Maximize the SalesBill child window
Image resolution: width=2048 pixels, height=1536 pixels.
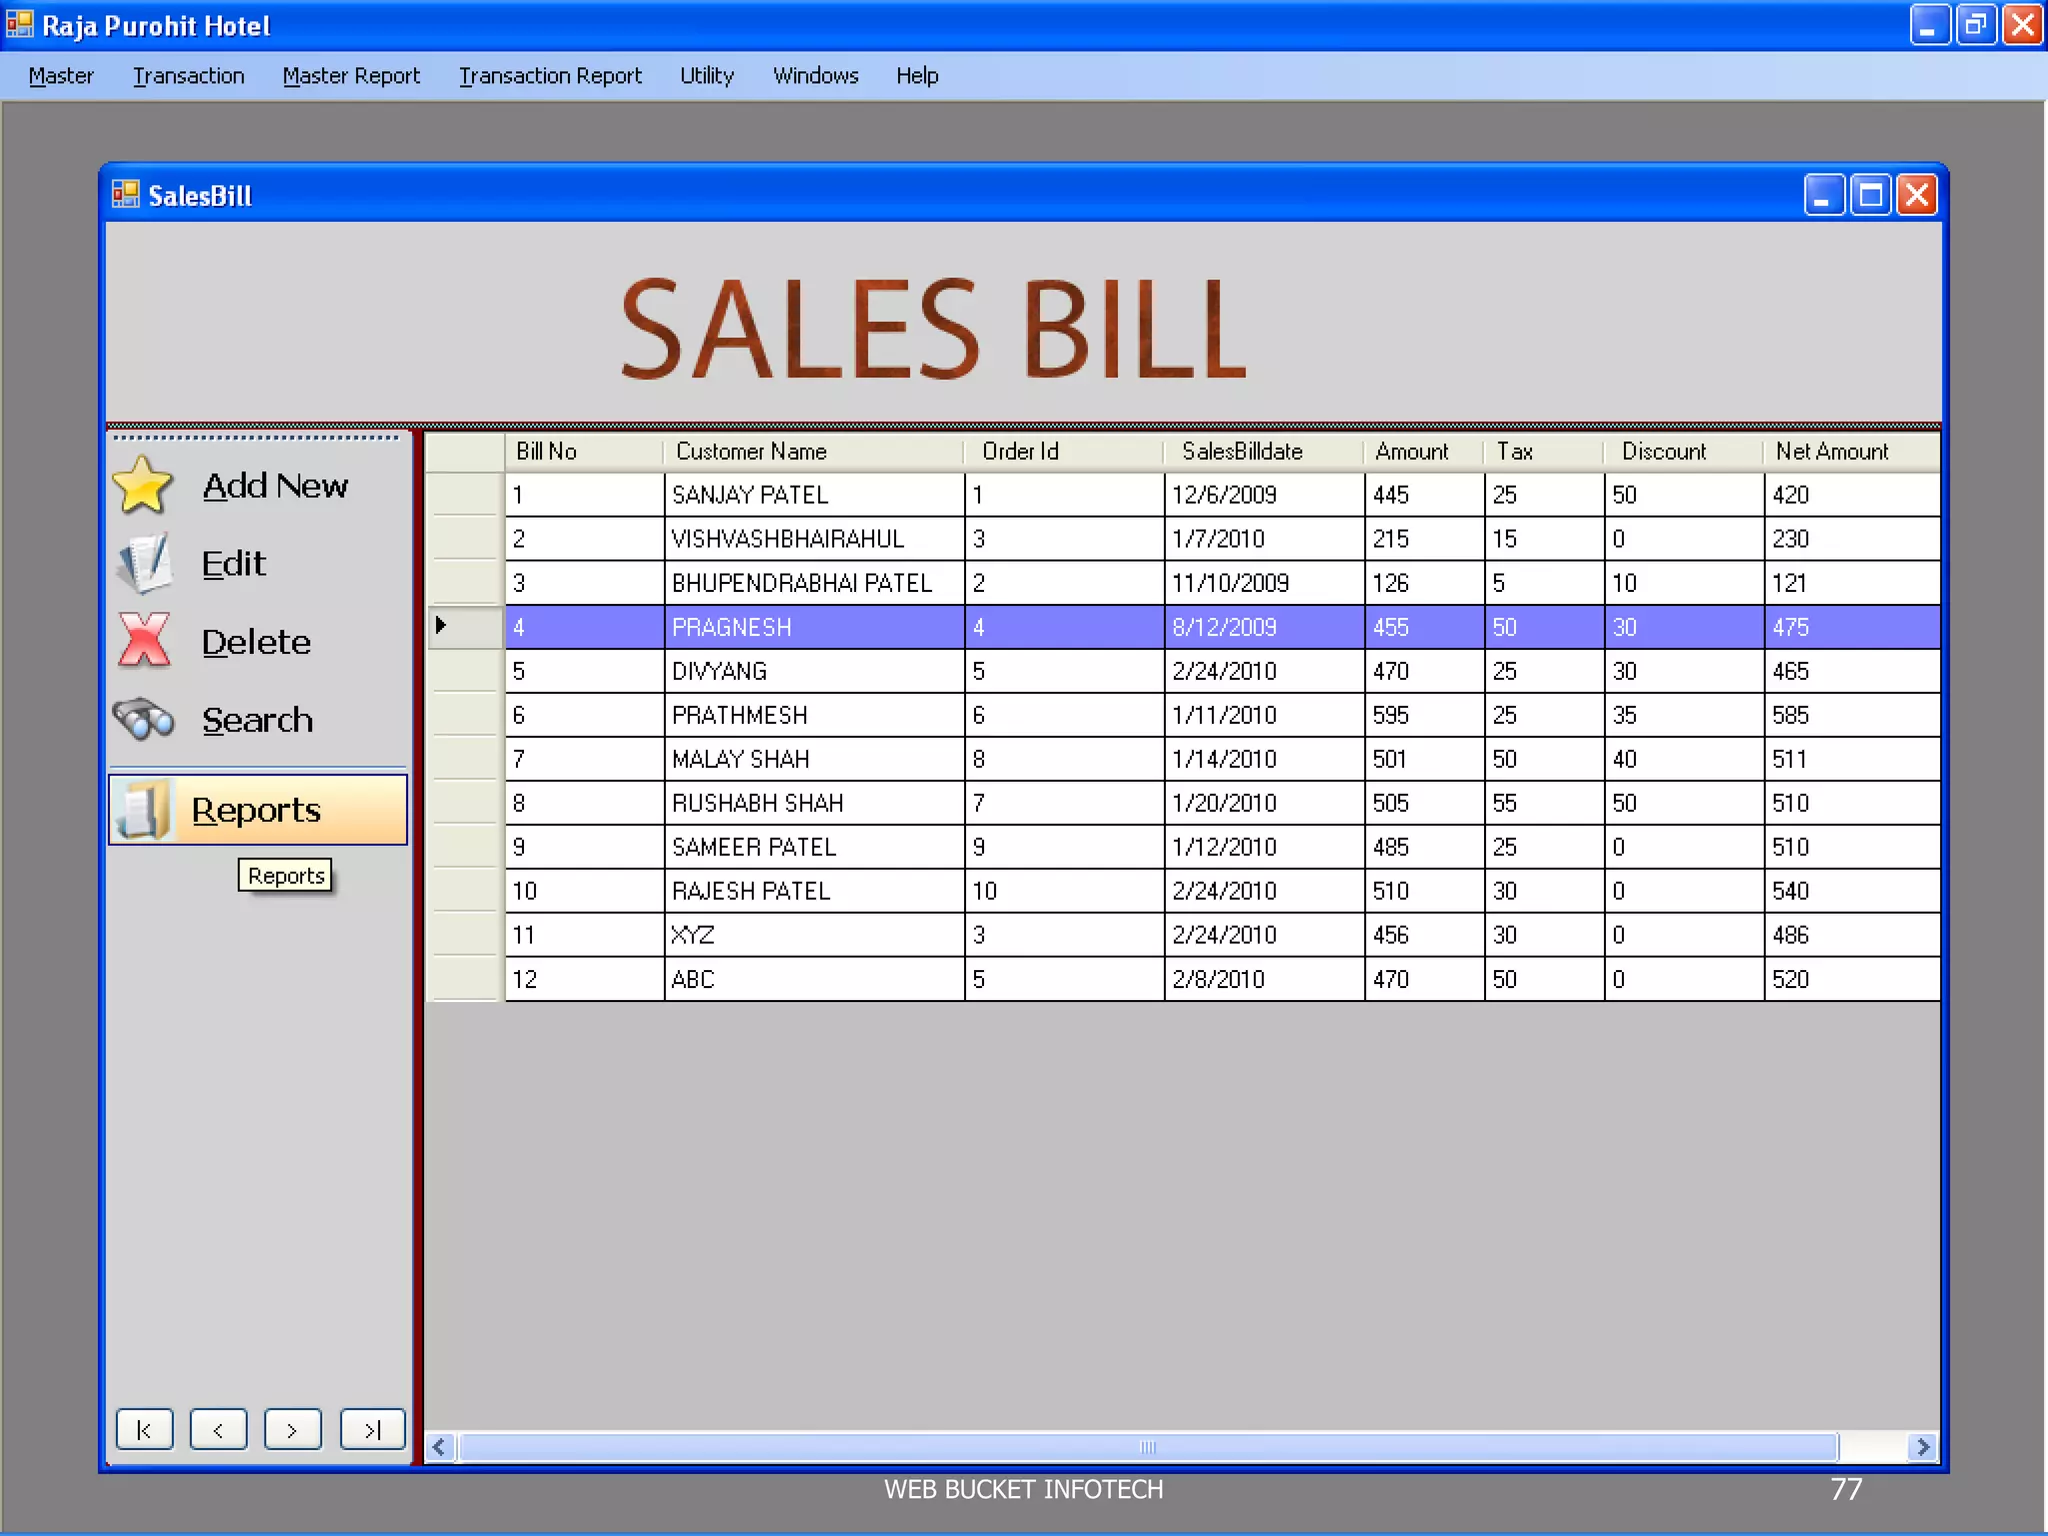coord(1870,194)
